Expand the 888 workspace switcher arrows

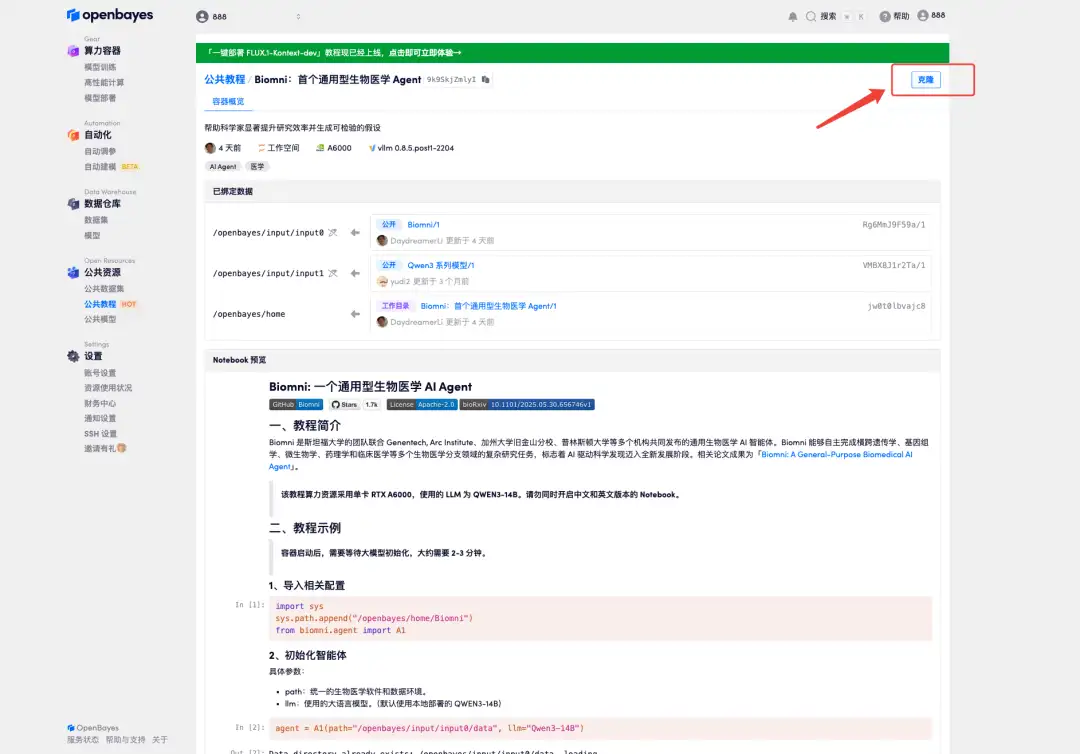point(298,17)
